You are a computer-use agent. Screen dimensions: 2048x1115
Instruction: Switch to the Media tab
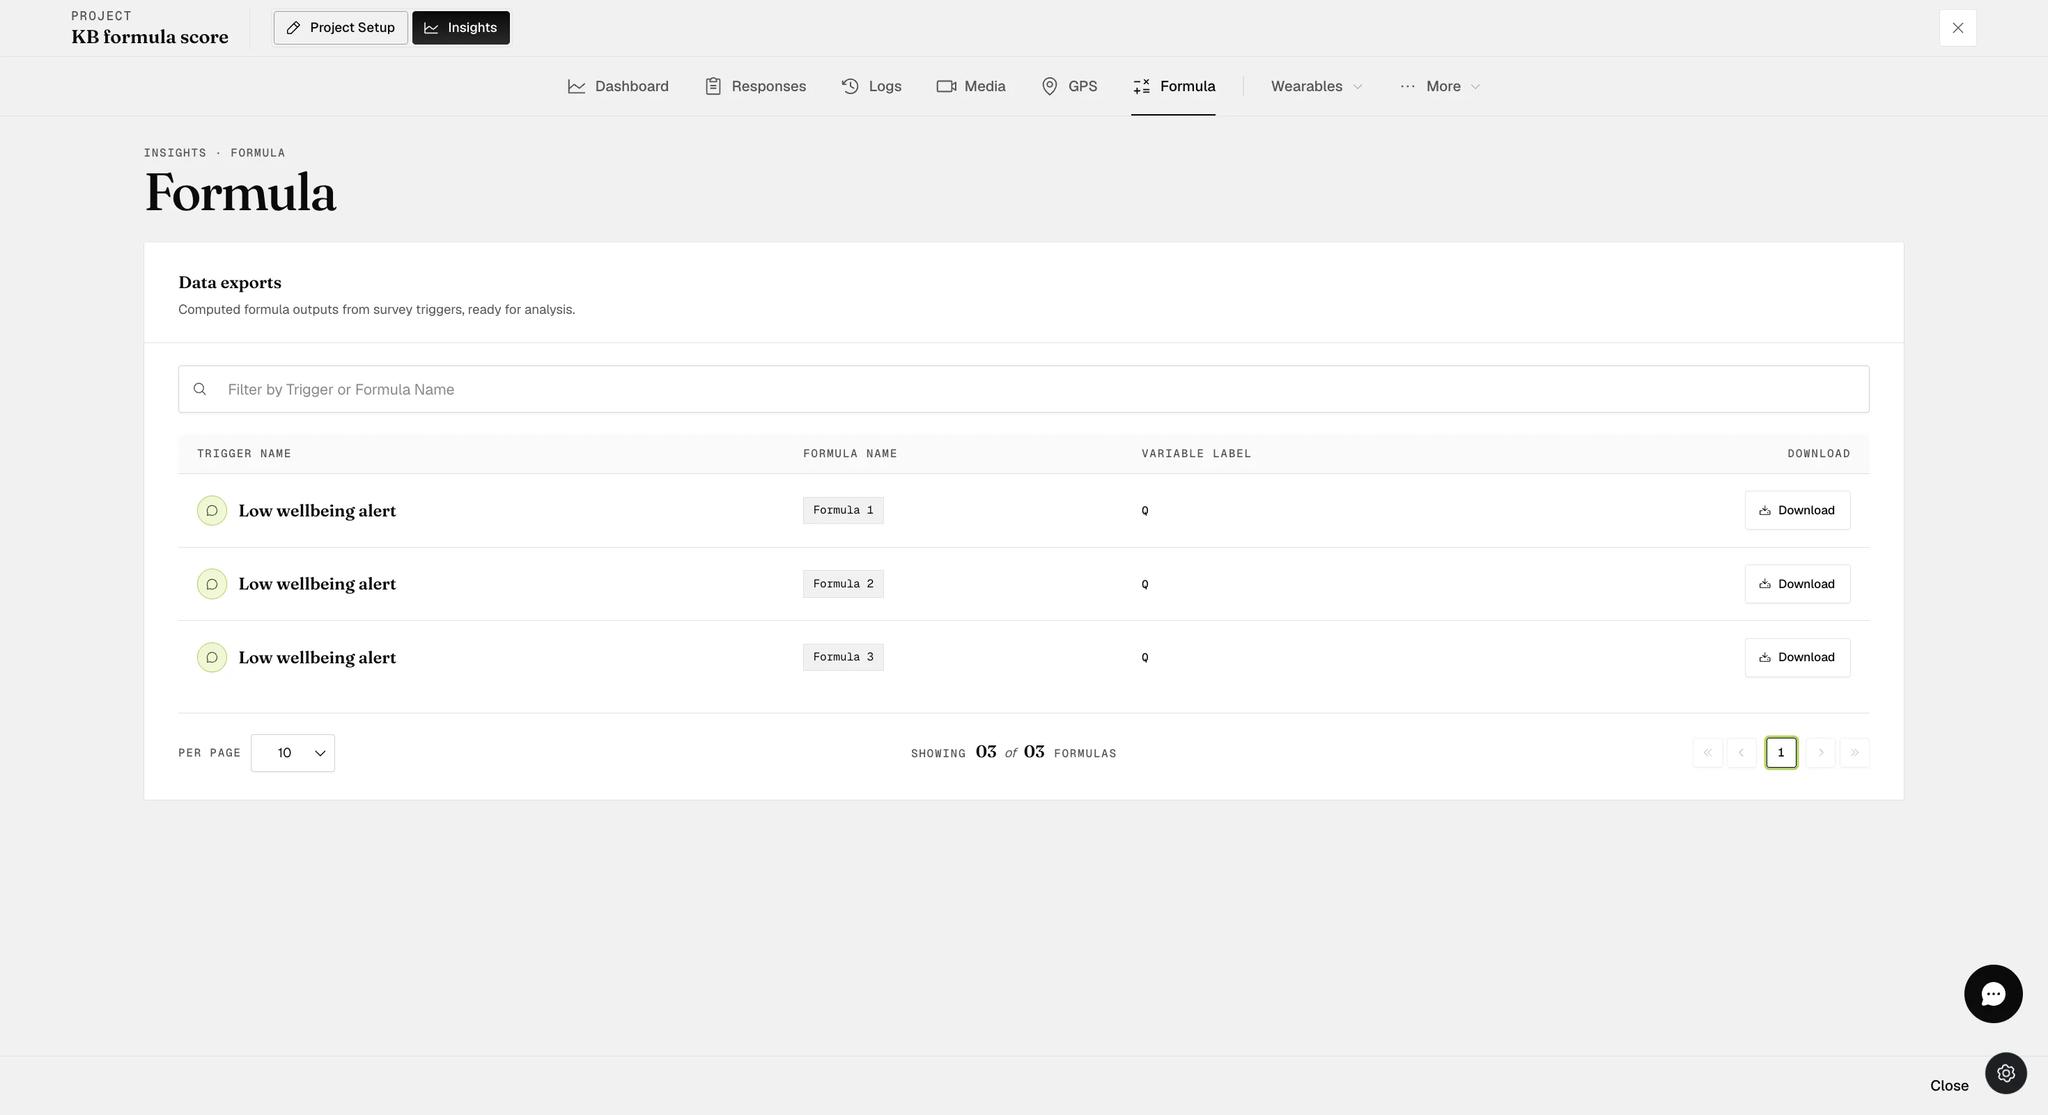(971, 86)
